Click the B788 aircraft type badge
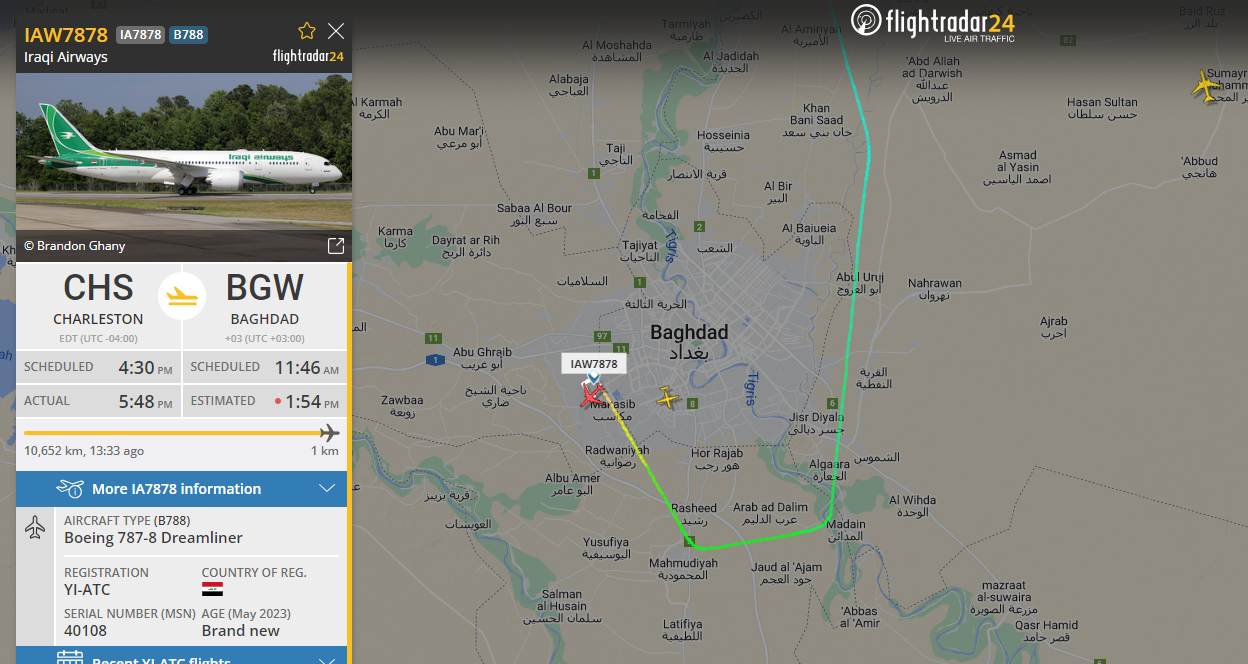The height and width of the screenshot is (664, 1248). [x=188, y=35]
